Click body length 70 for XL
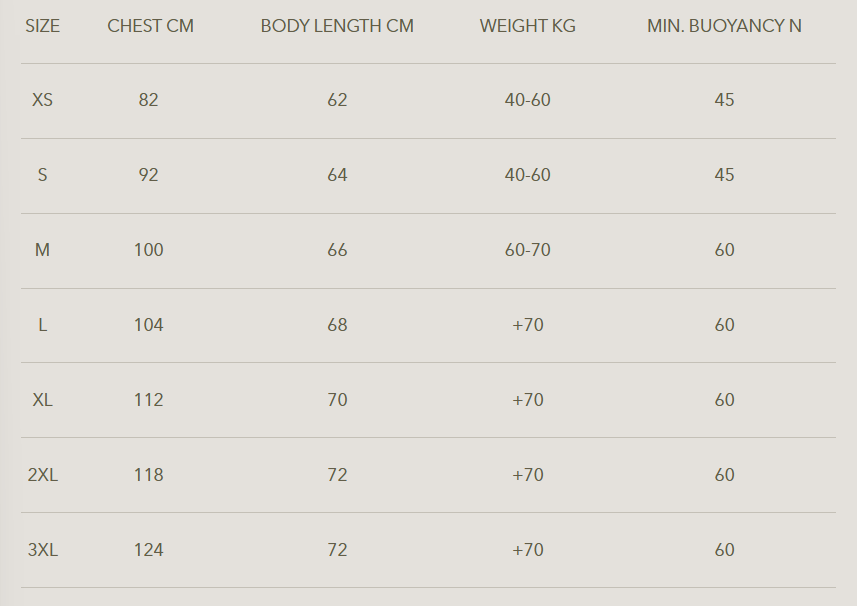 (x=337, y=400)
